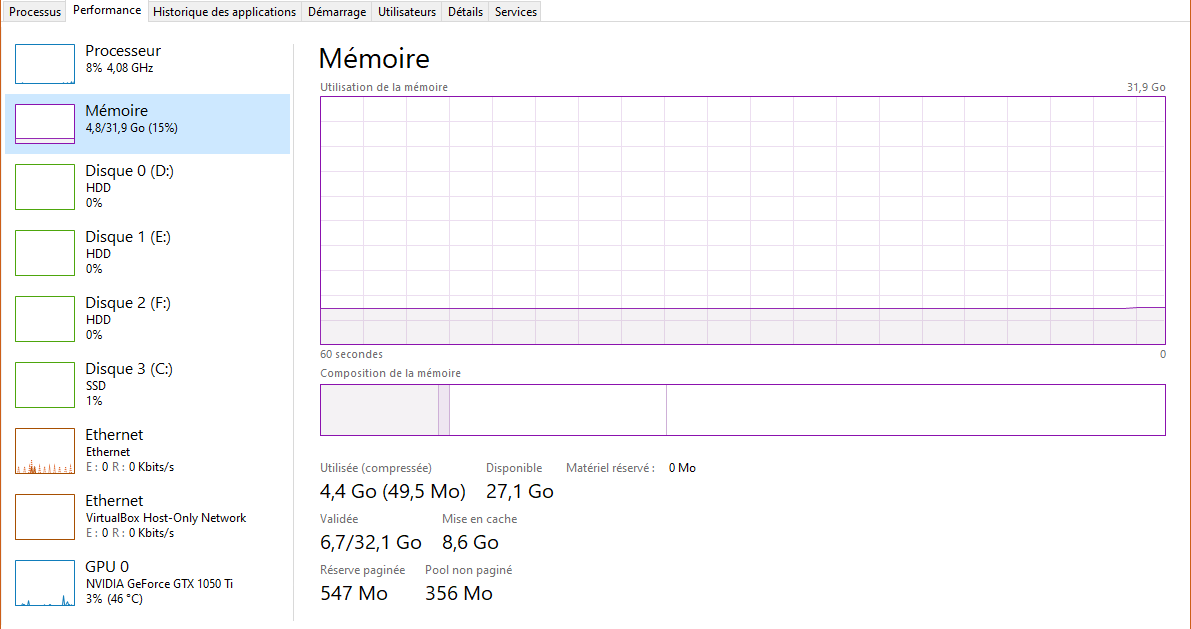
Task: Switch to the Services tab
Action: [x=516, y=12]
